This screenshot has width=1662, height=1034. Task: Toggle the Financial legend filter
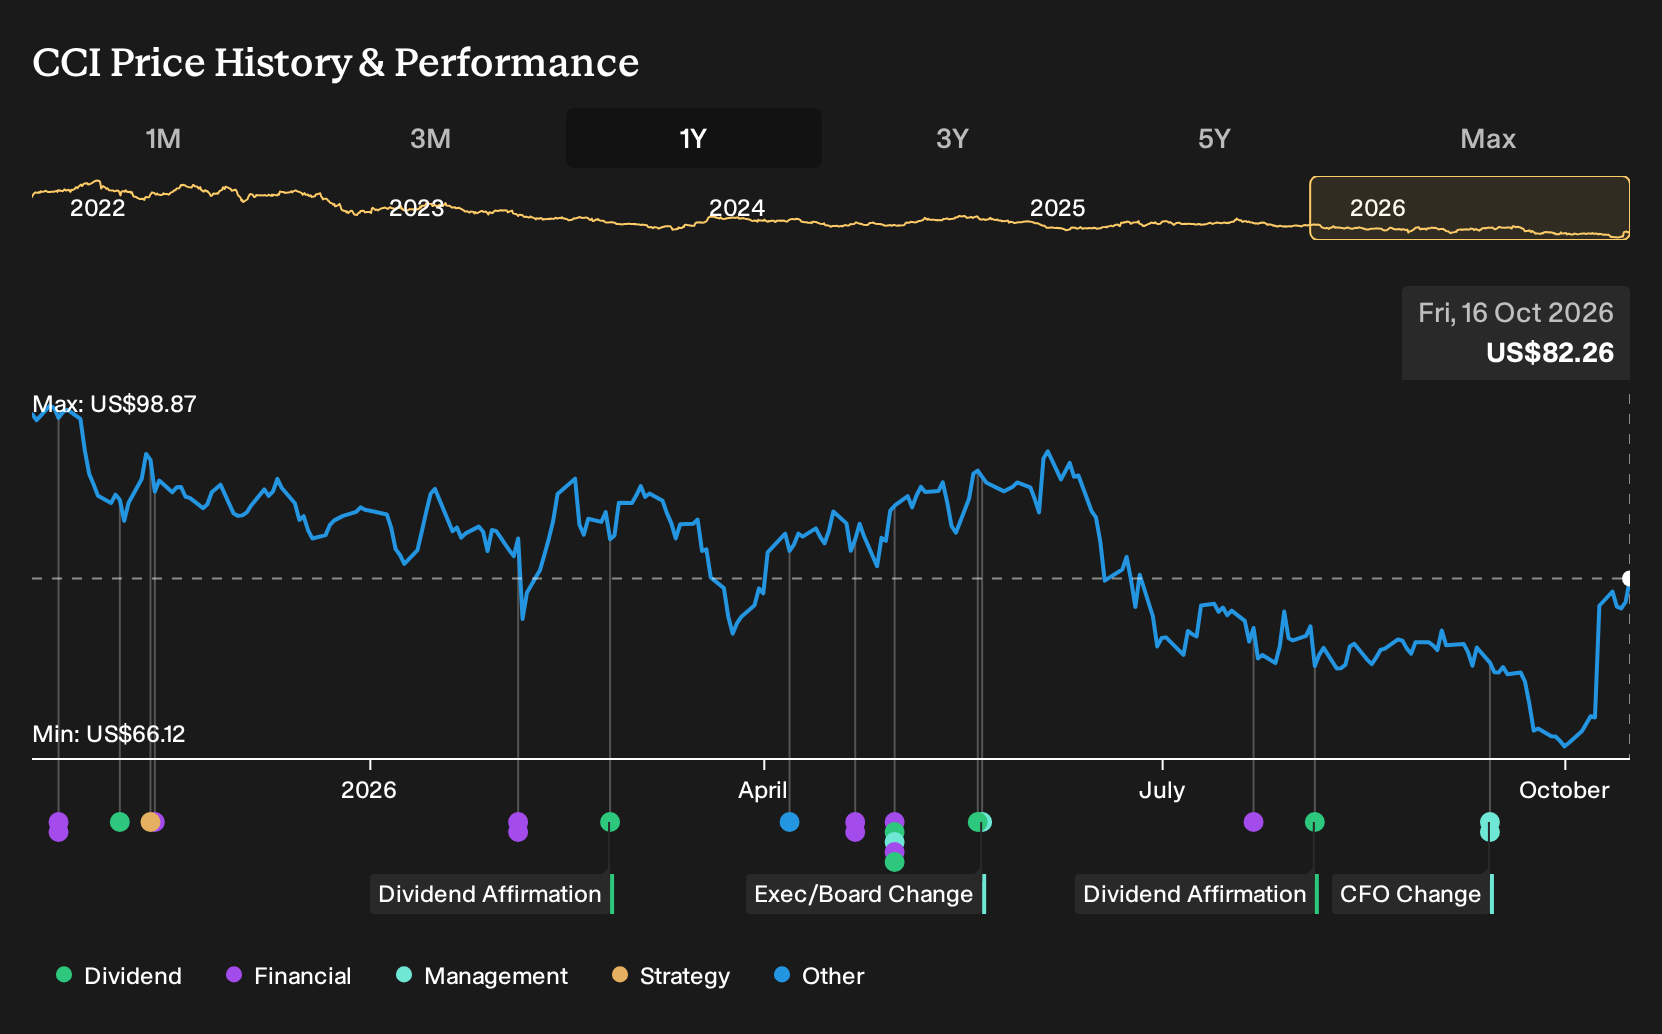click(x=288, y=976)
